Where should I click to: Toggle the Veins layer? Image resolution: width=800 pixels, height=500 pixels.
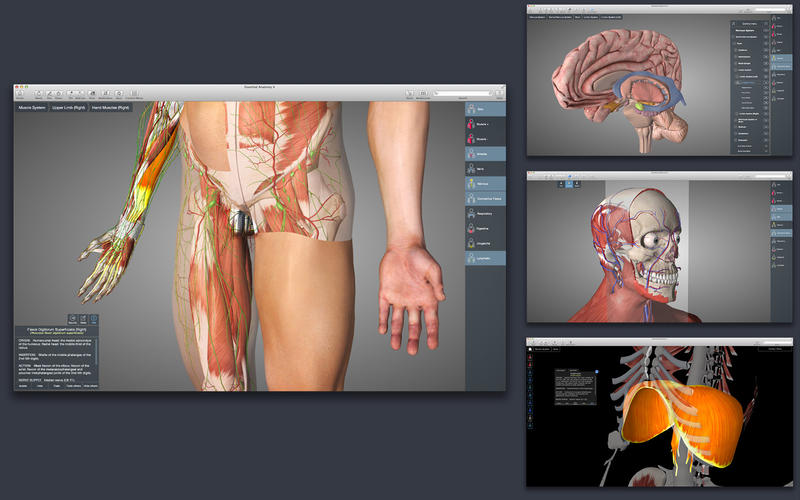(x=485, y=168)
